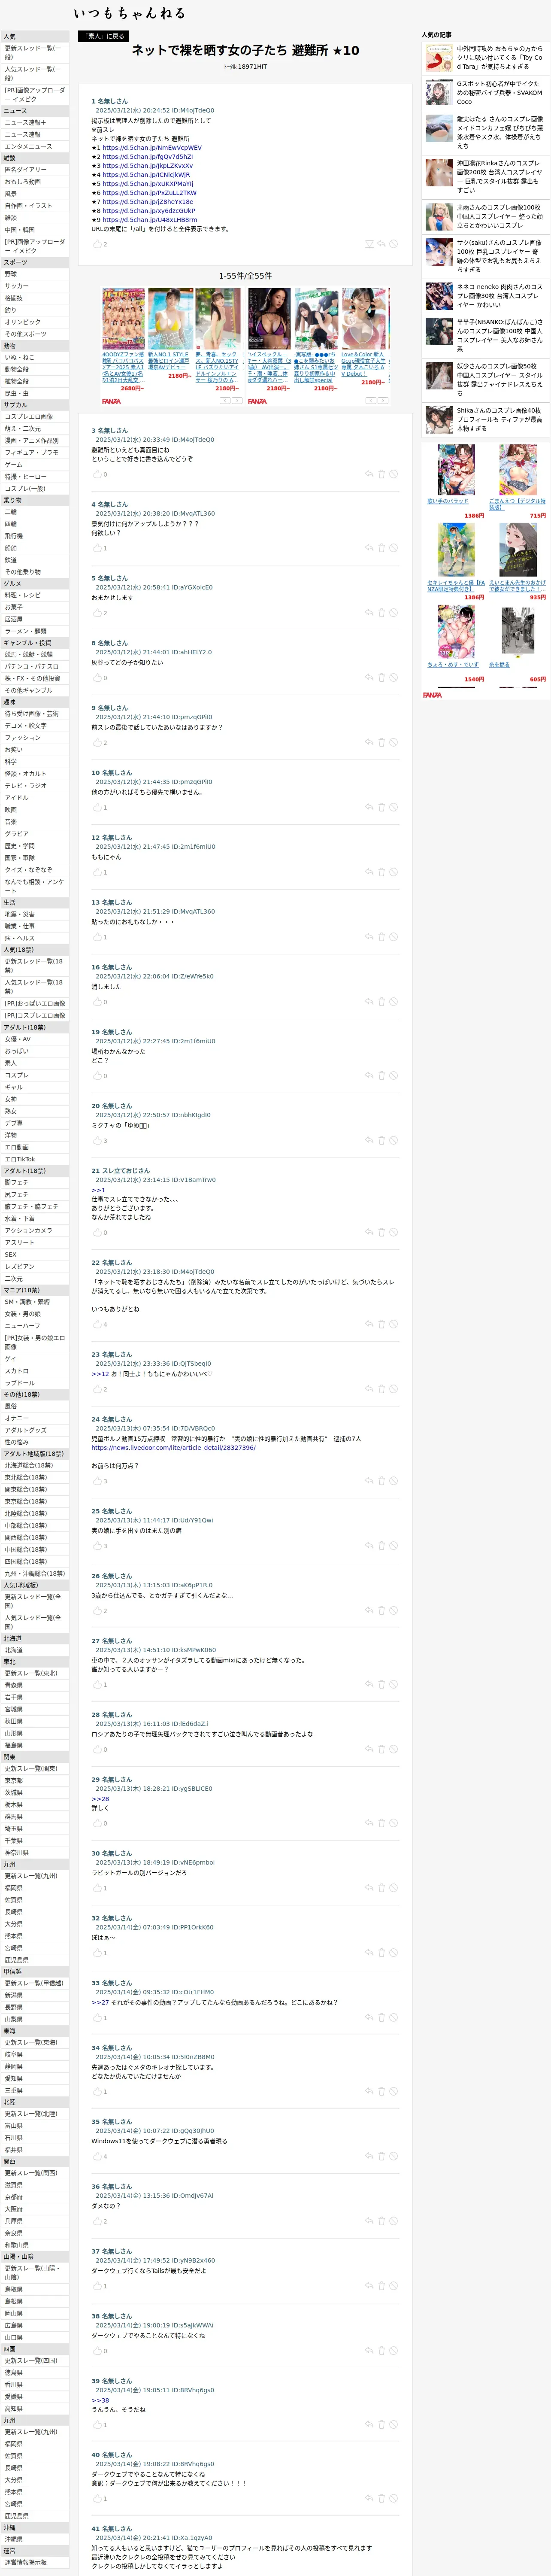The image size is (551, 2576).
Task: Click reply arrow on post 5
Action: point(369,613)
